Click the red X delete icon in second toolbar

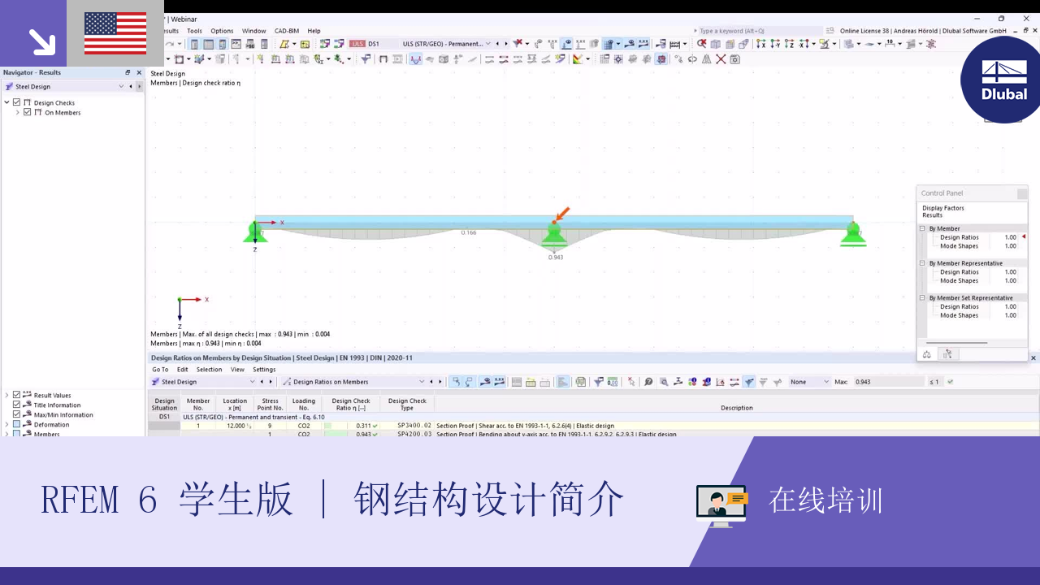(720, 59)
